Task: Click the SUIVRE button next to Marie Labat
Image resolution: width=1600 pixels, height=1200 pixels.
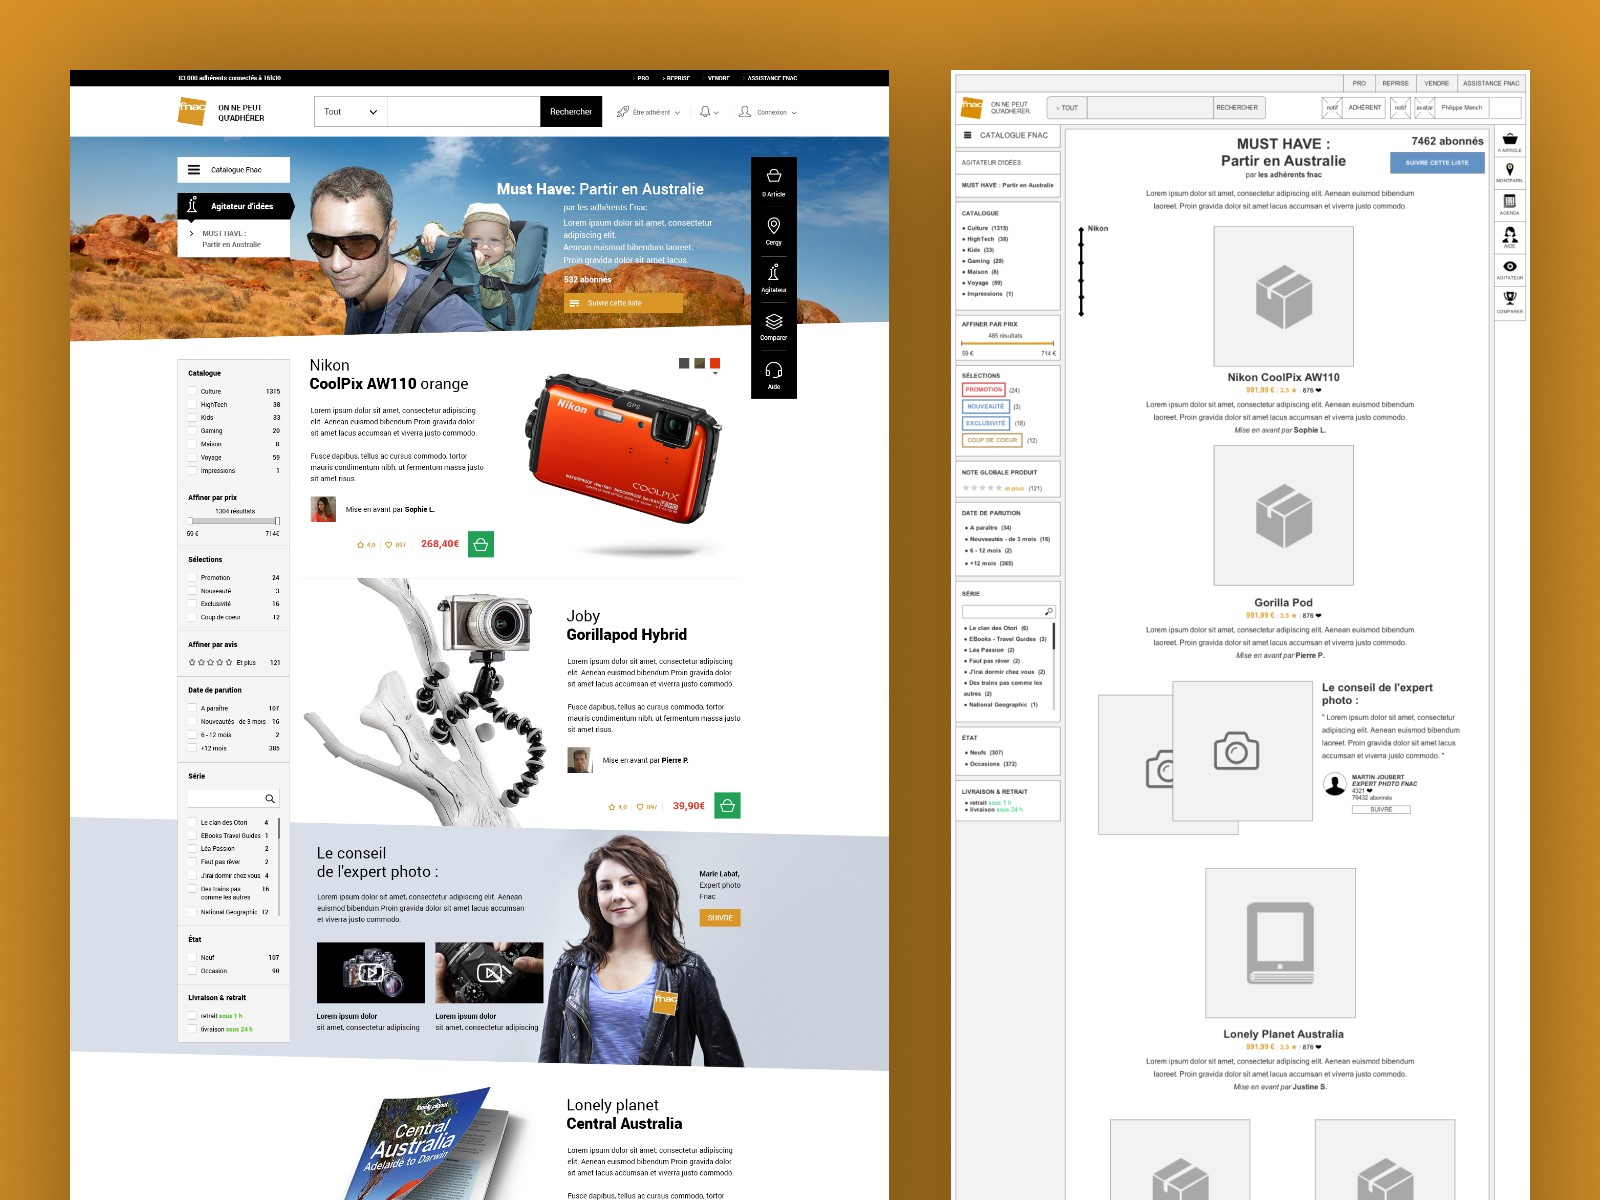Action: (x=720, y=918)
